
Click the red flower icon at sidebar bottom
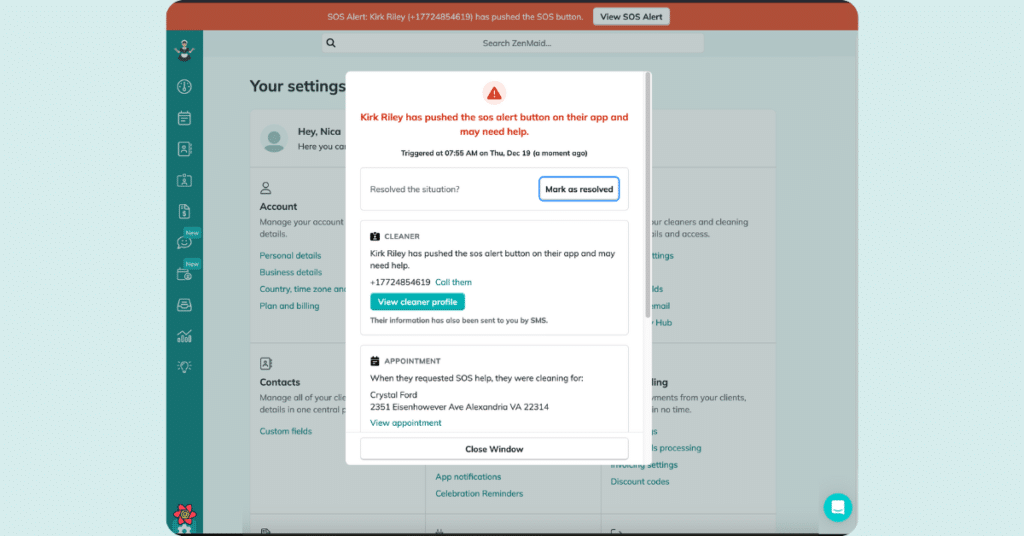(x=184, y=514)
